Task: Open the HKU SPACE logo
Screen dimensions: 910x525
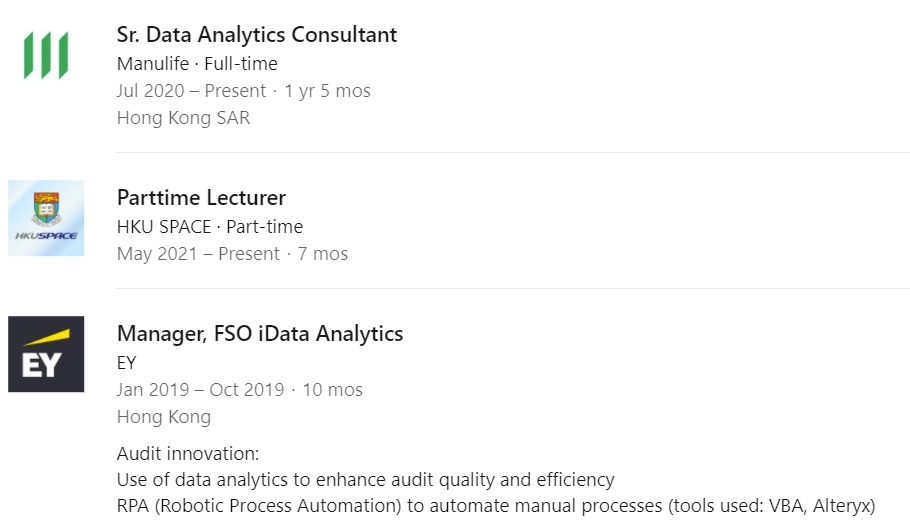Action: point(46,218)
